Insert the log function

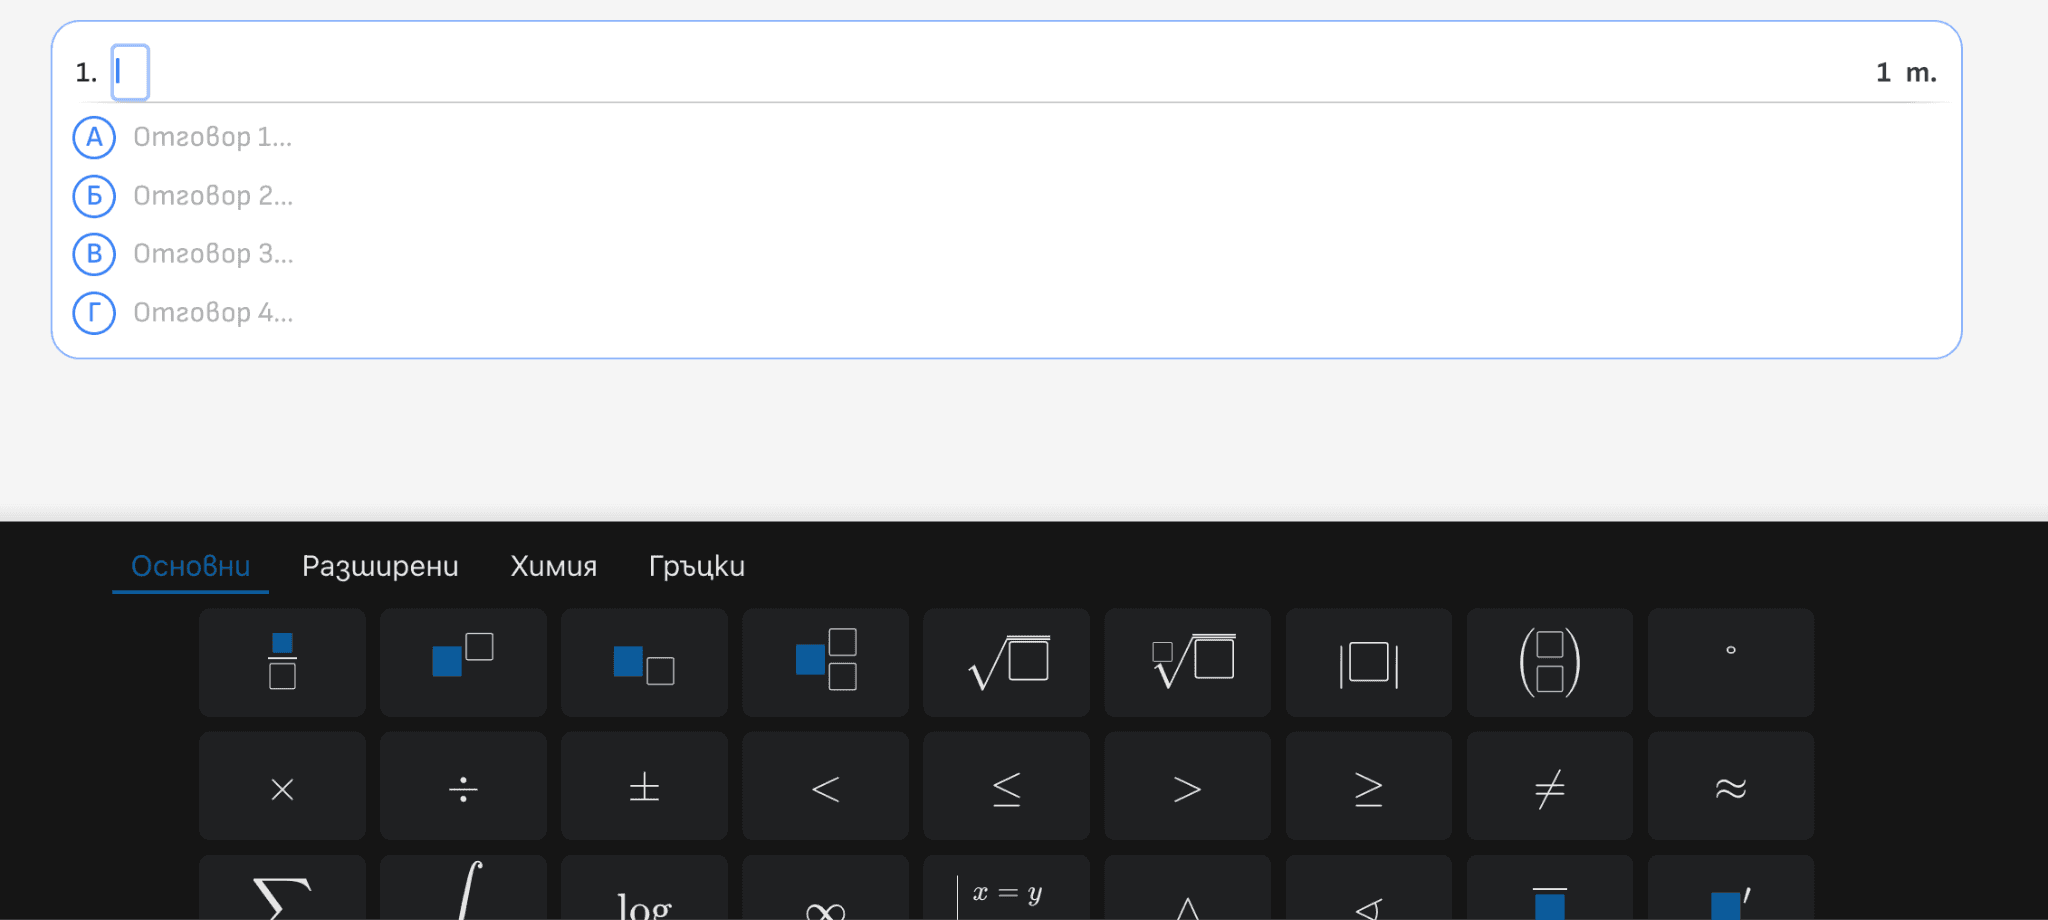tap(644, 888)
